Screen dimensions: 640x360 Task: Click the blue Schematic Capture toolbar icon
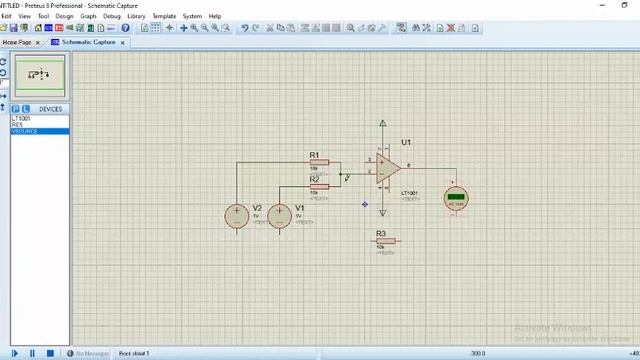coord(49,28)
